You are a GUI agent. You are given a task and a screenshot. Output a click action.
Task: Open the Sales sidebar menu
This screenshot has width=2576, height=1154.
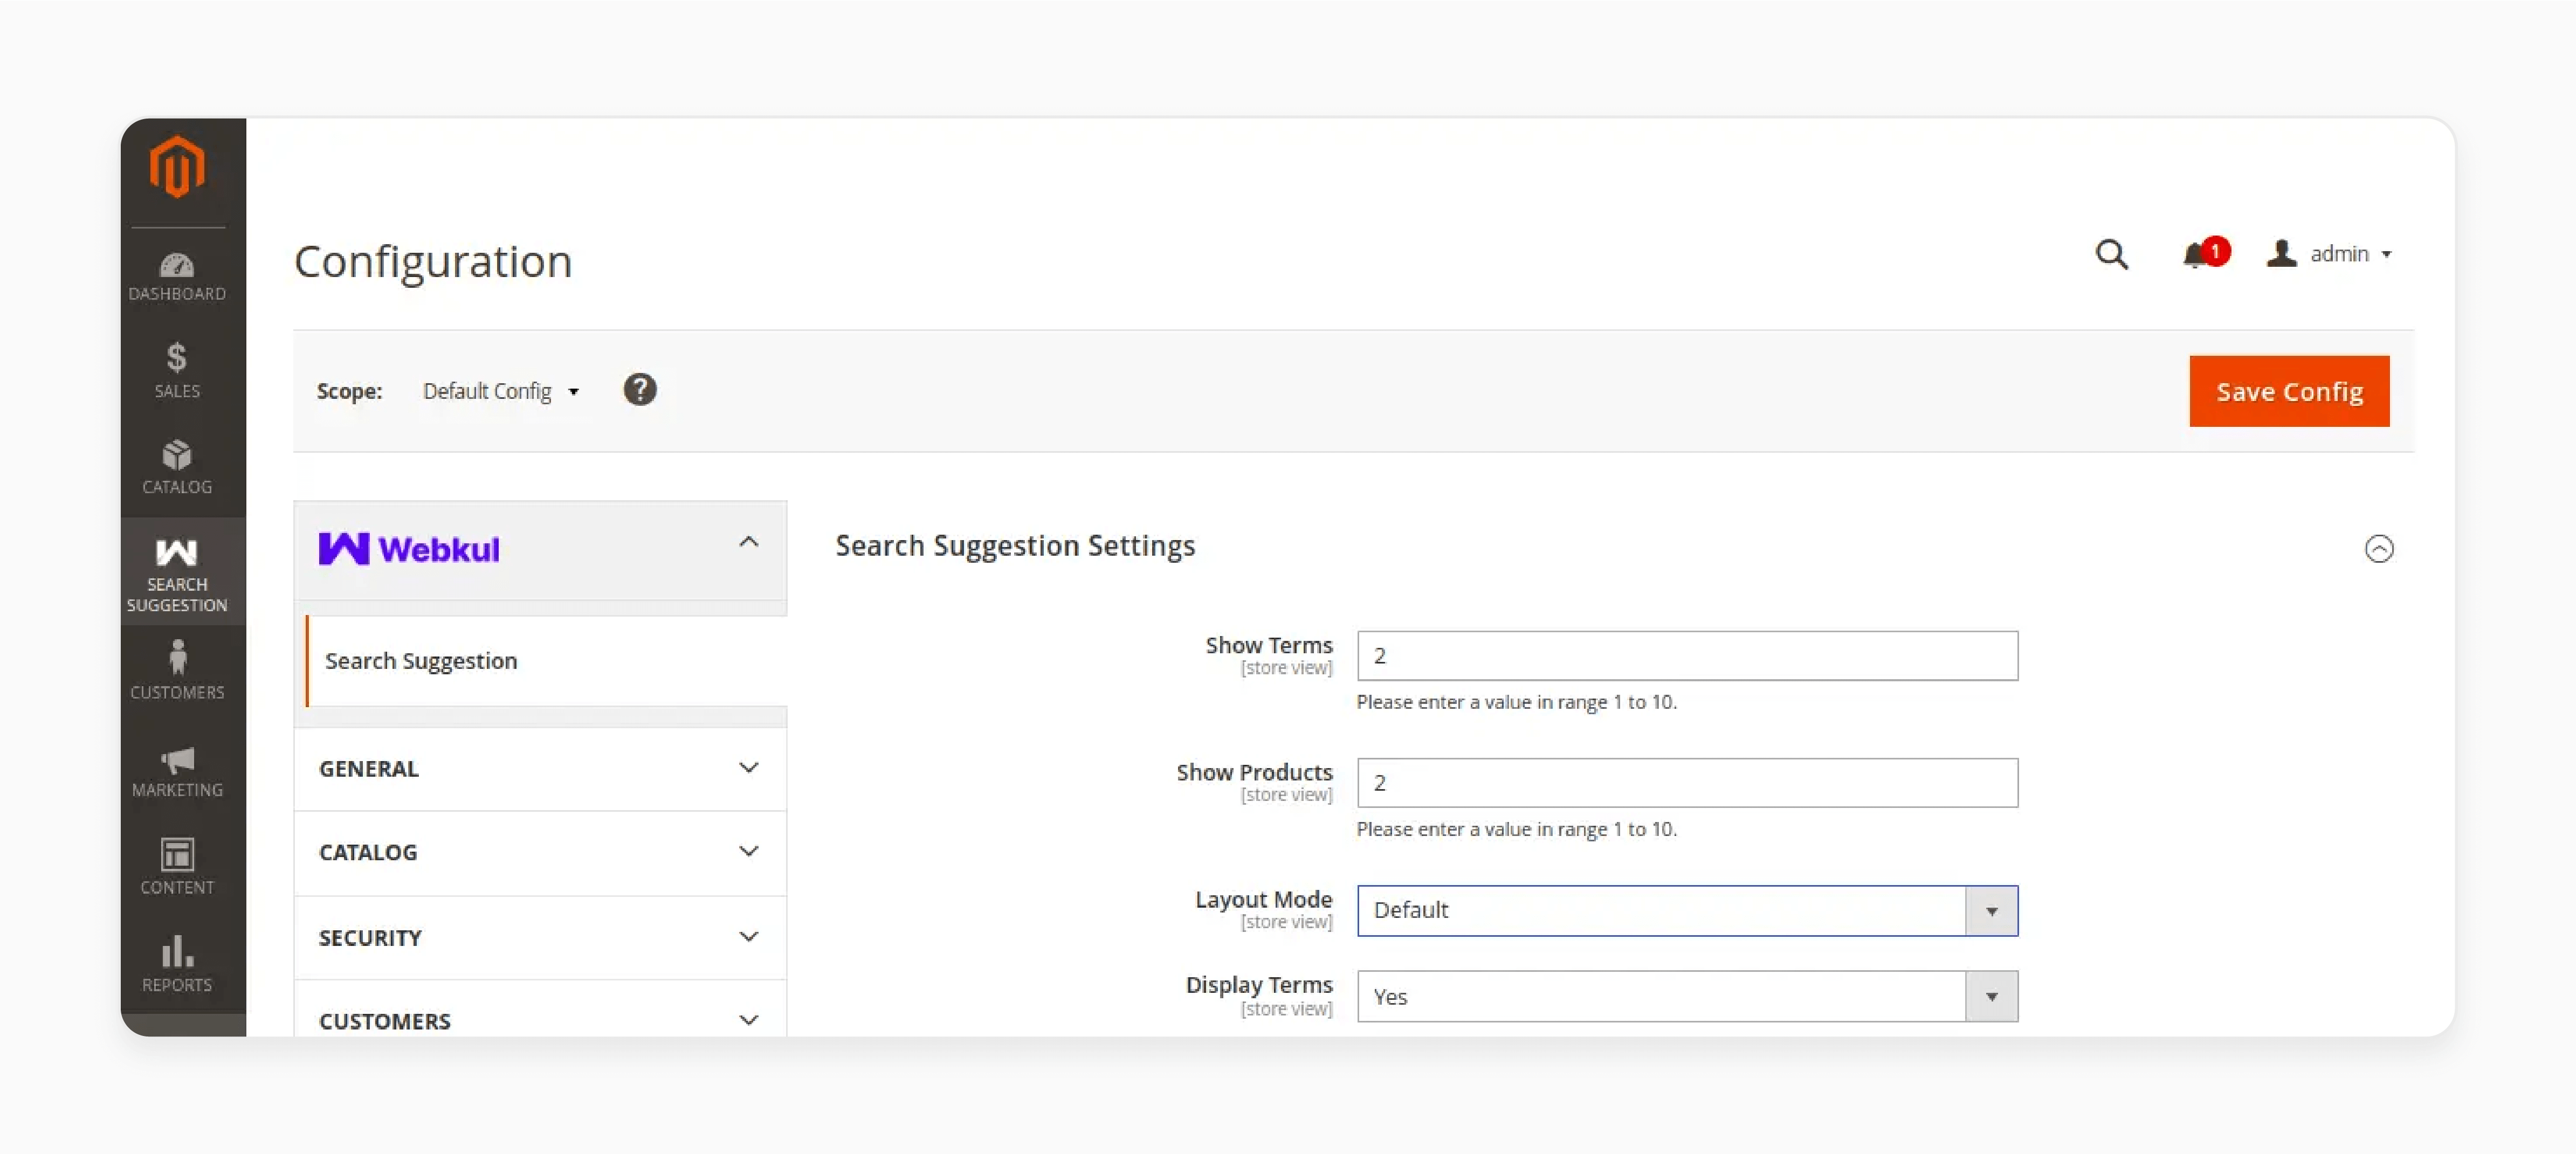pyautogui.click(x=177, y=371)
